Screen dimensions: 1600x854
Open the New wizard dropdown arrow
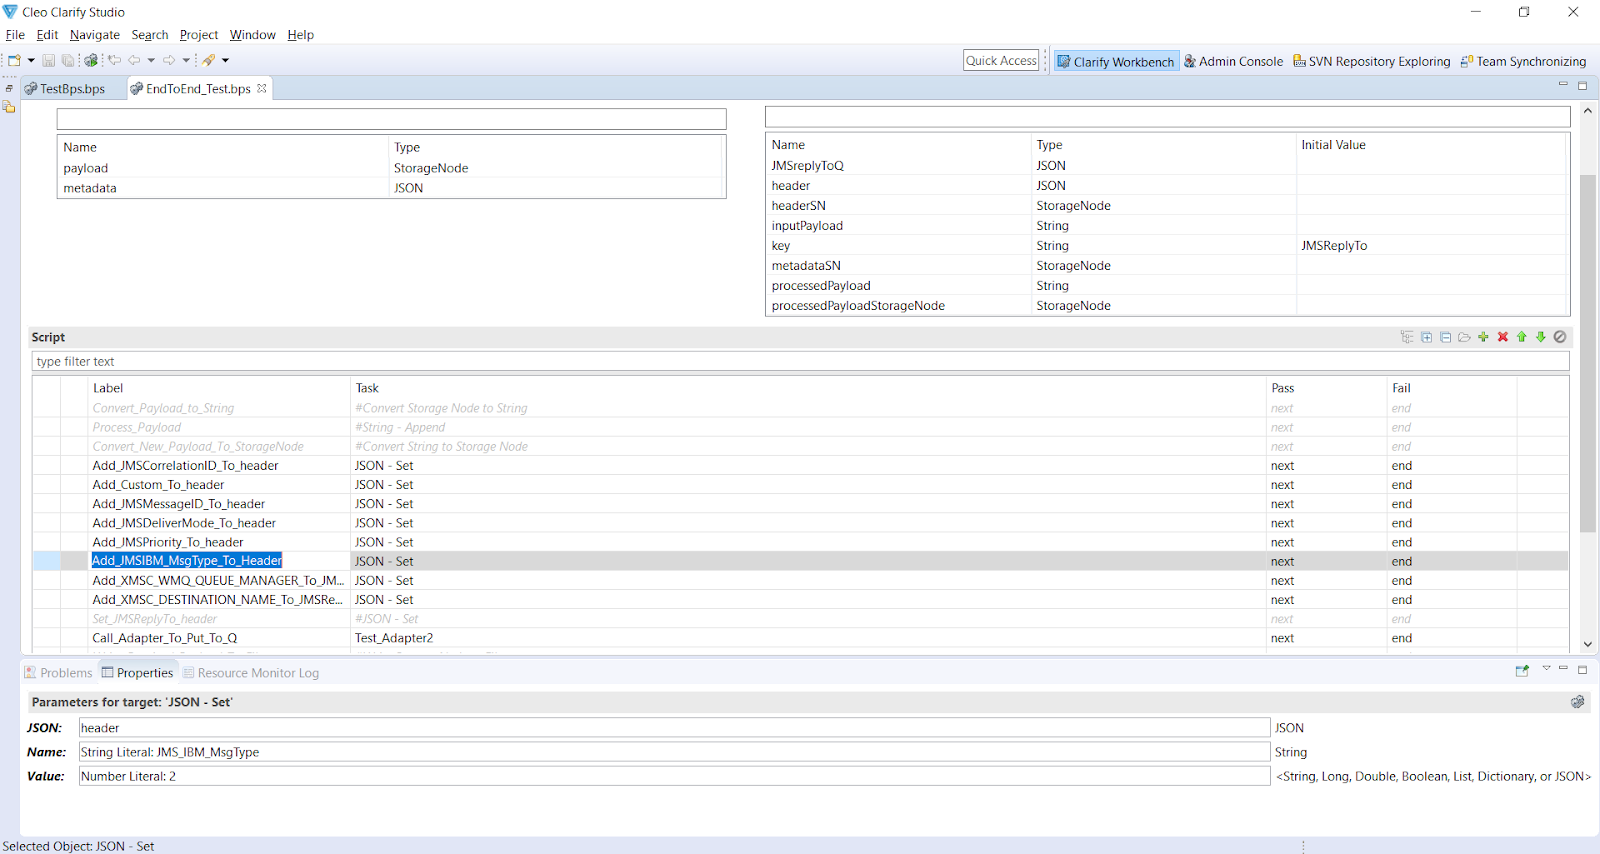31,60
